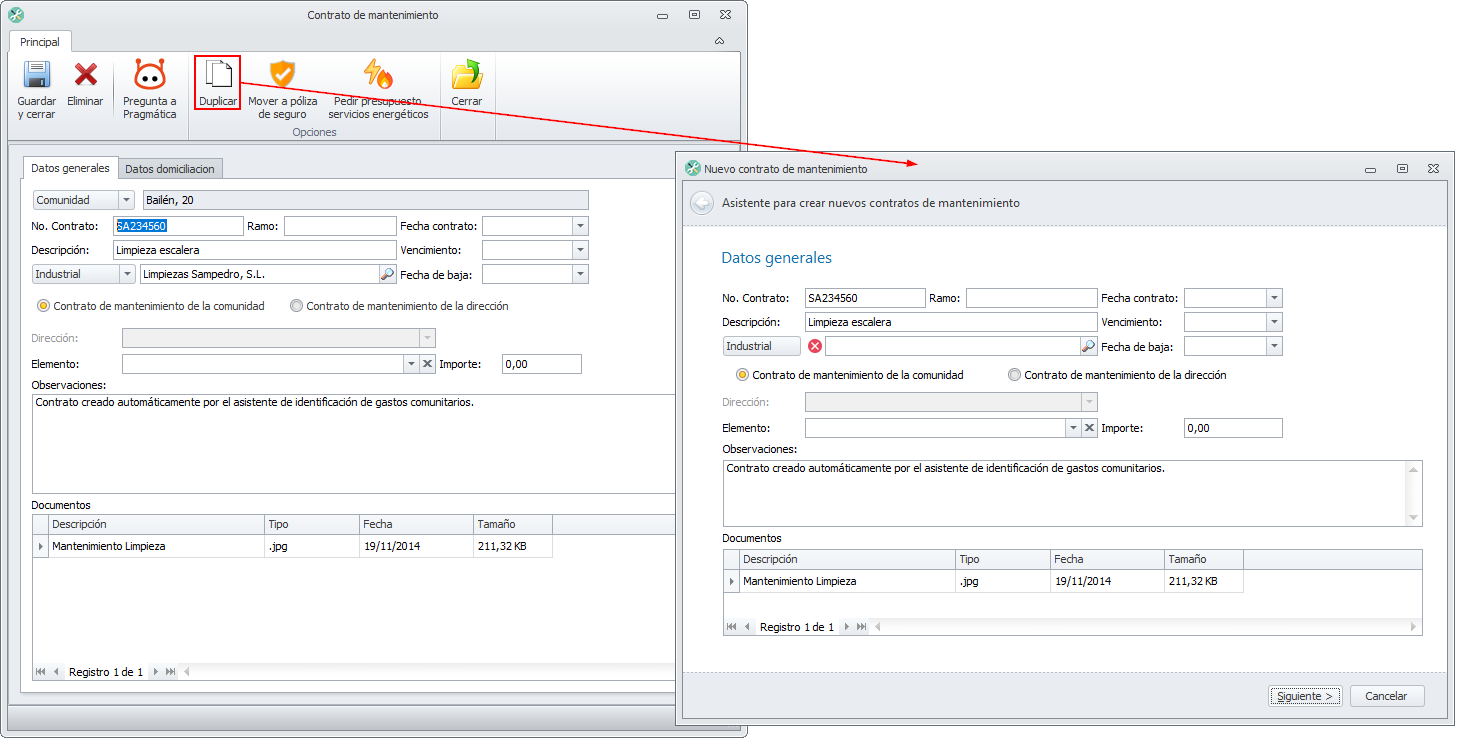Click right arrow of wizard documents horizontal scrollbar
Image resolution: width=1457 pixels, height=740 pixels.
[x=1414, y=627]
